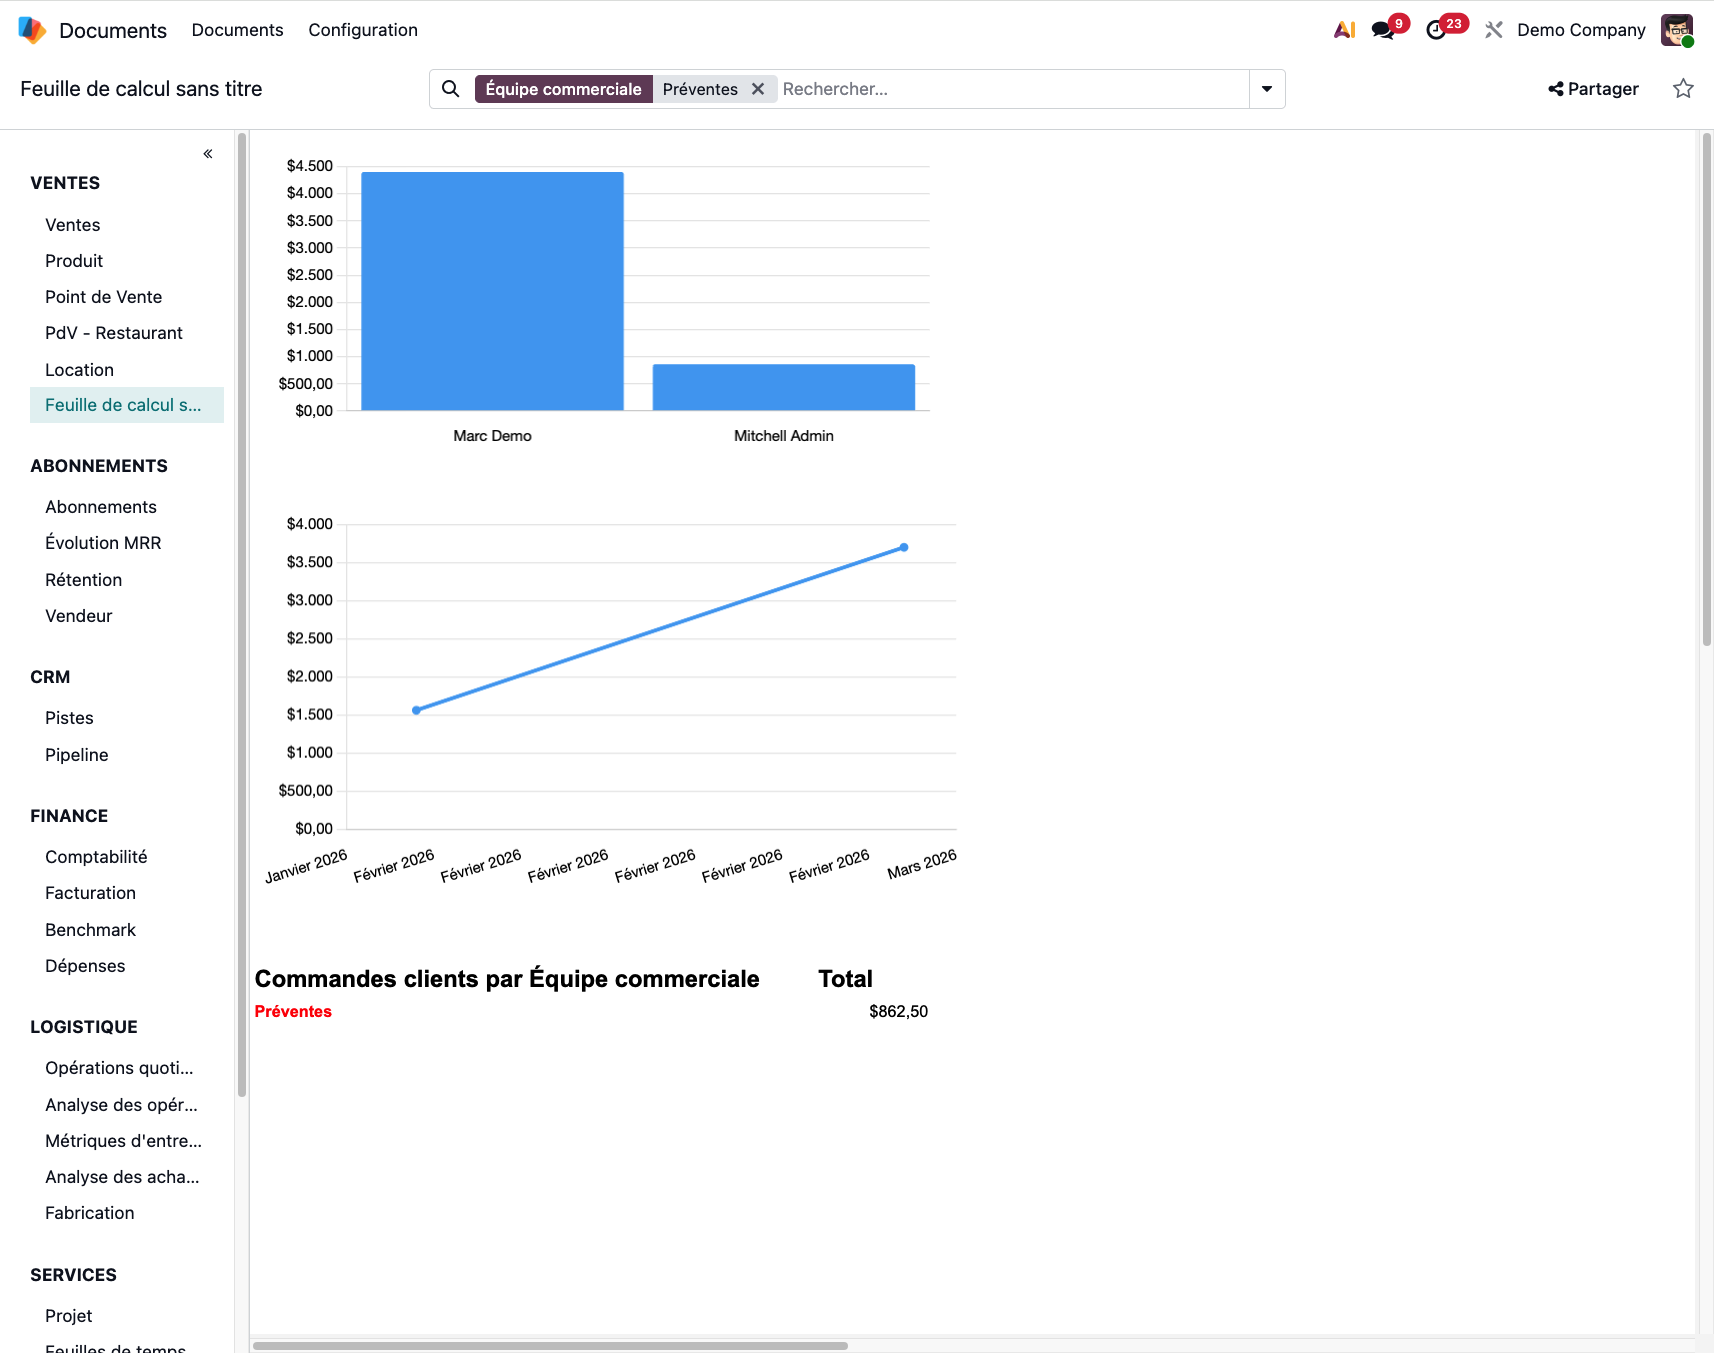Click the Odoo Documents app logo
The image size is (1714, 1353).
point(32,30)
